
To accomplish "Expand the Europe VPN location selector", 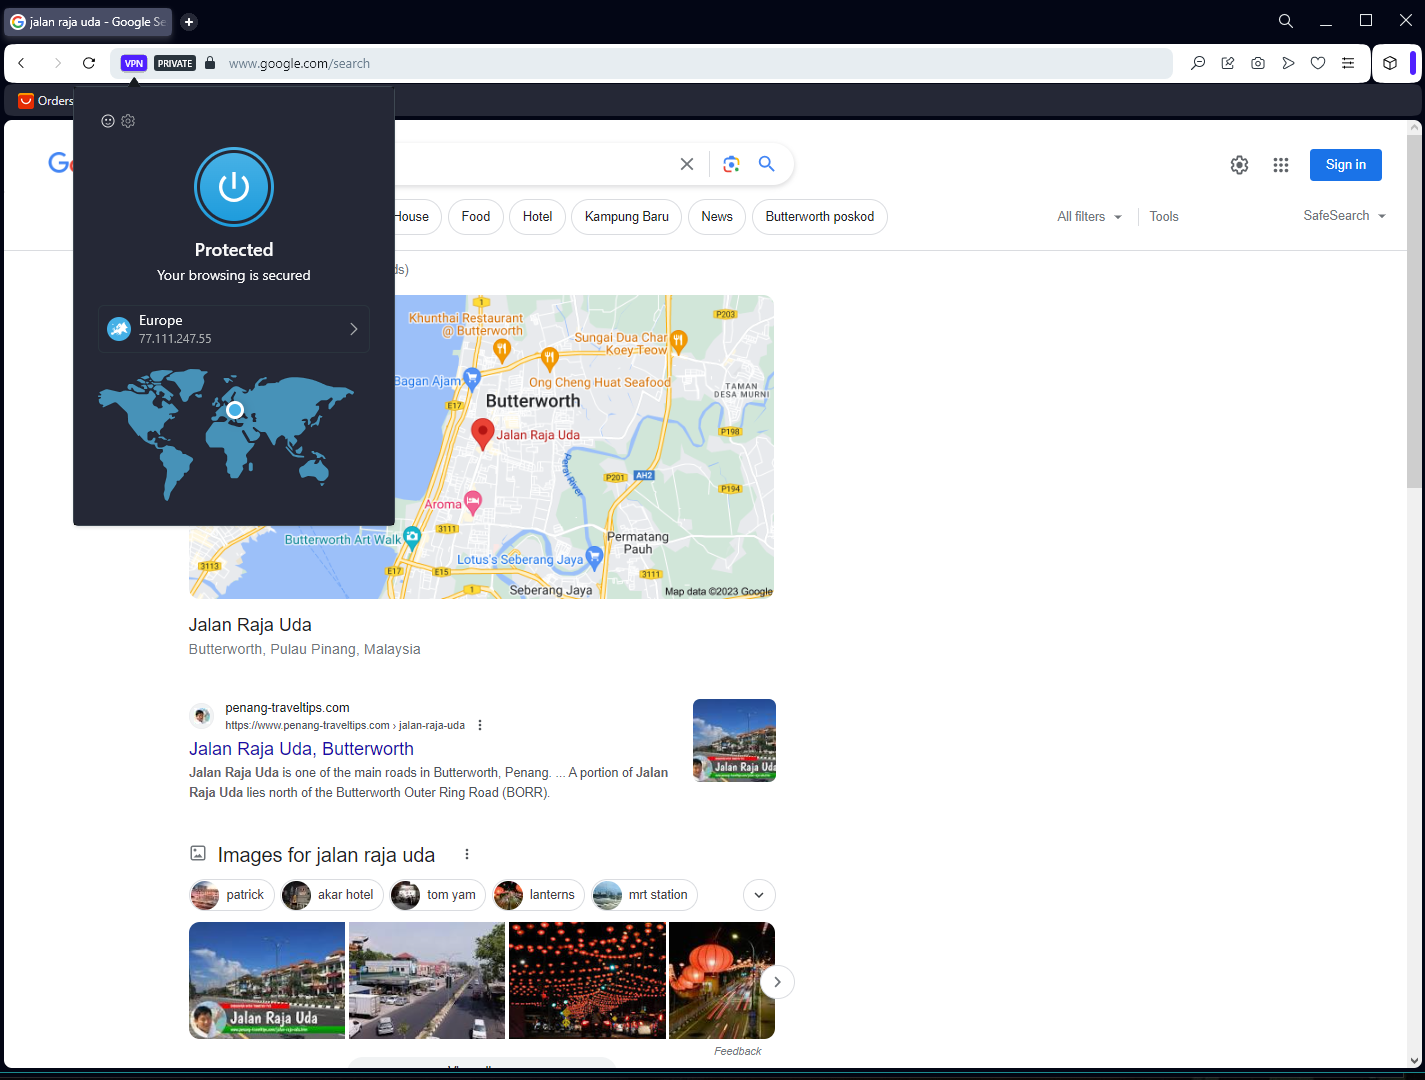I will 234,329.
